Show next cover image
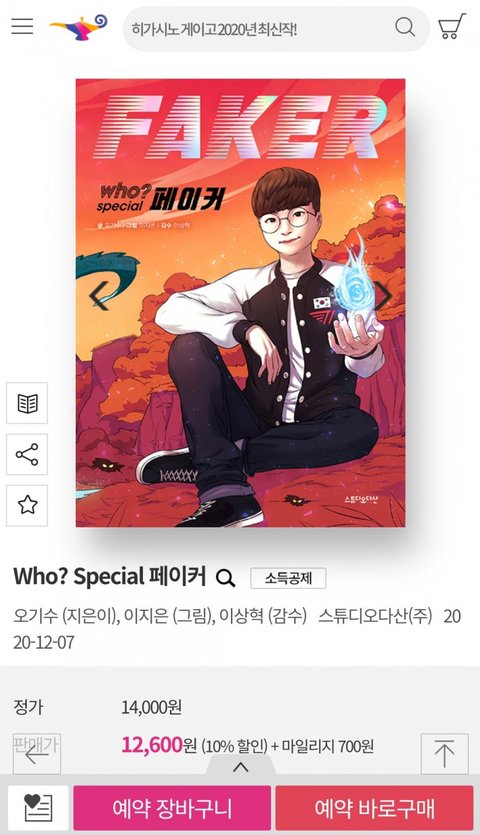Viewport: 480px width, 835px height. pos(383,296)
